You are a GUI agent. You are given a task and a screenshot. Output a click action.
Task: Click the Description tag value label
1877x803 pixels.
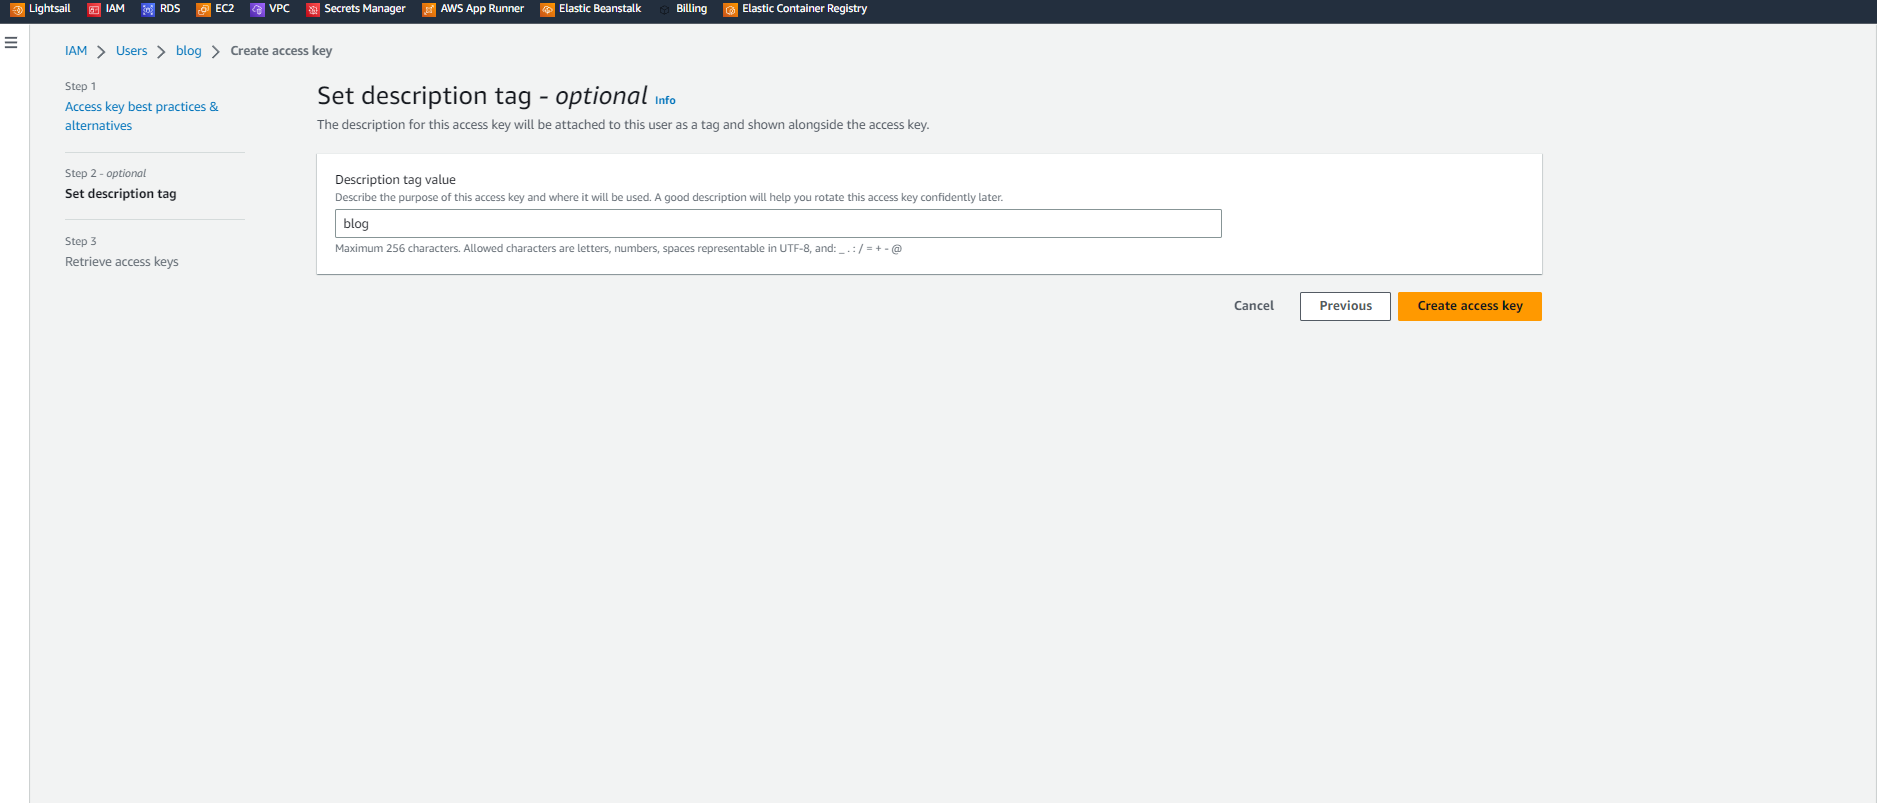tap(395, 180)
